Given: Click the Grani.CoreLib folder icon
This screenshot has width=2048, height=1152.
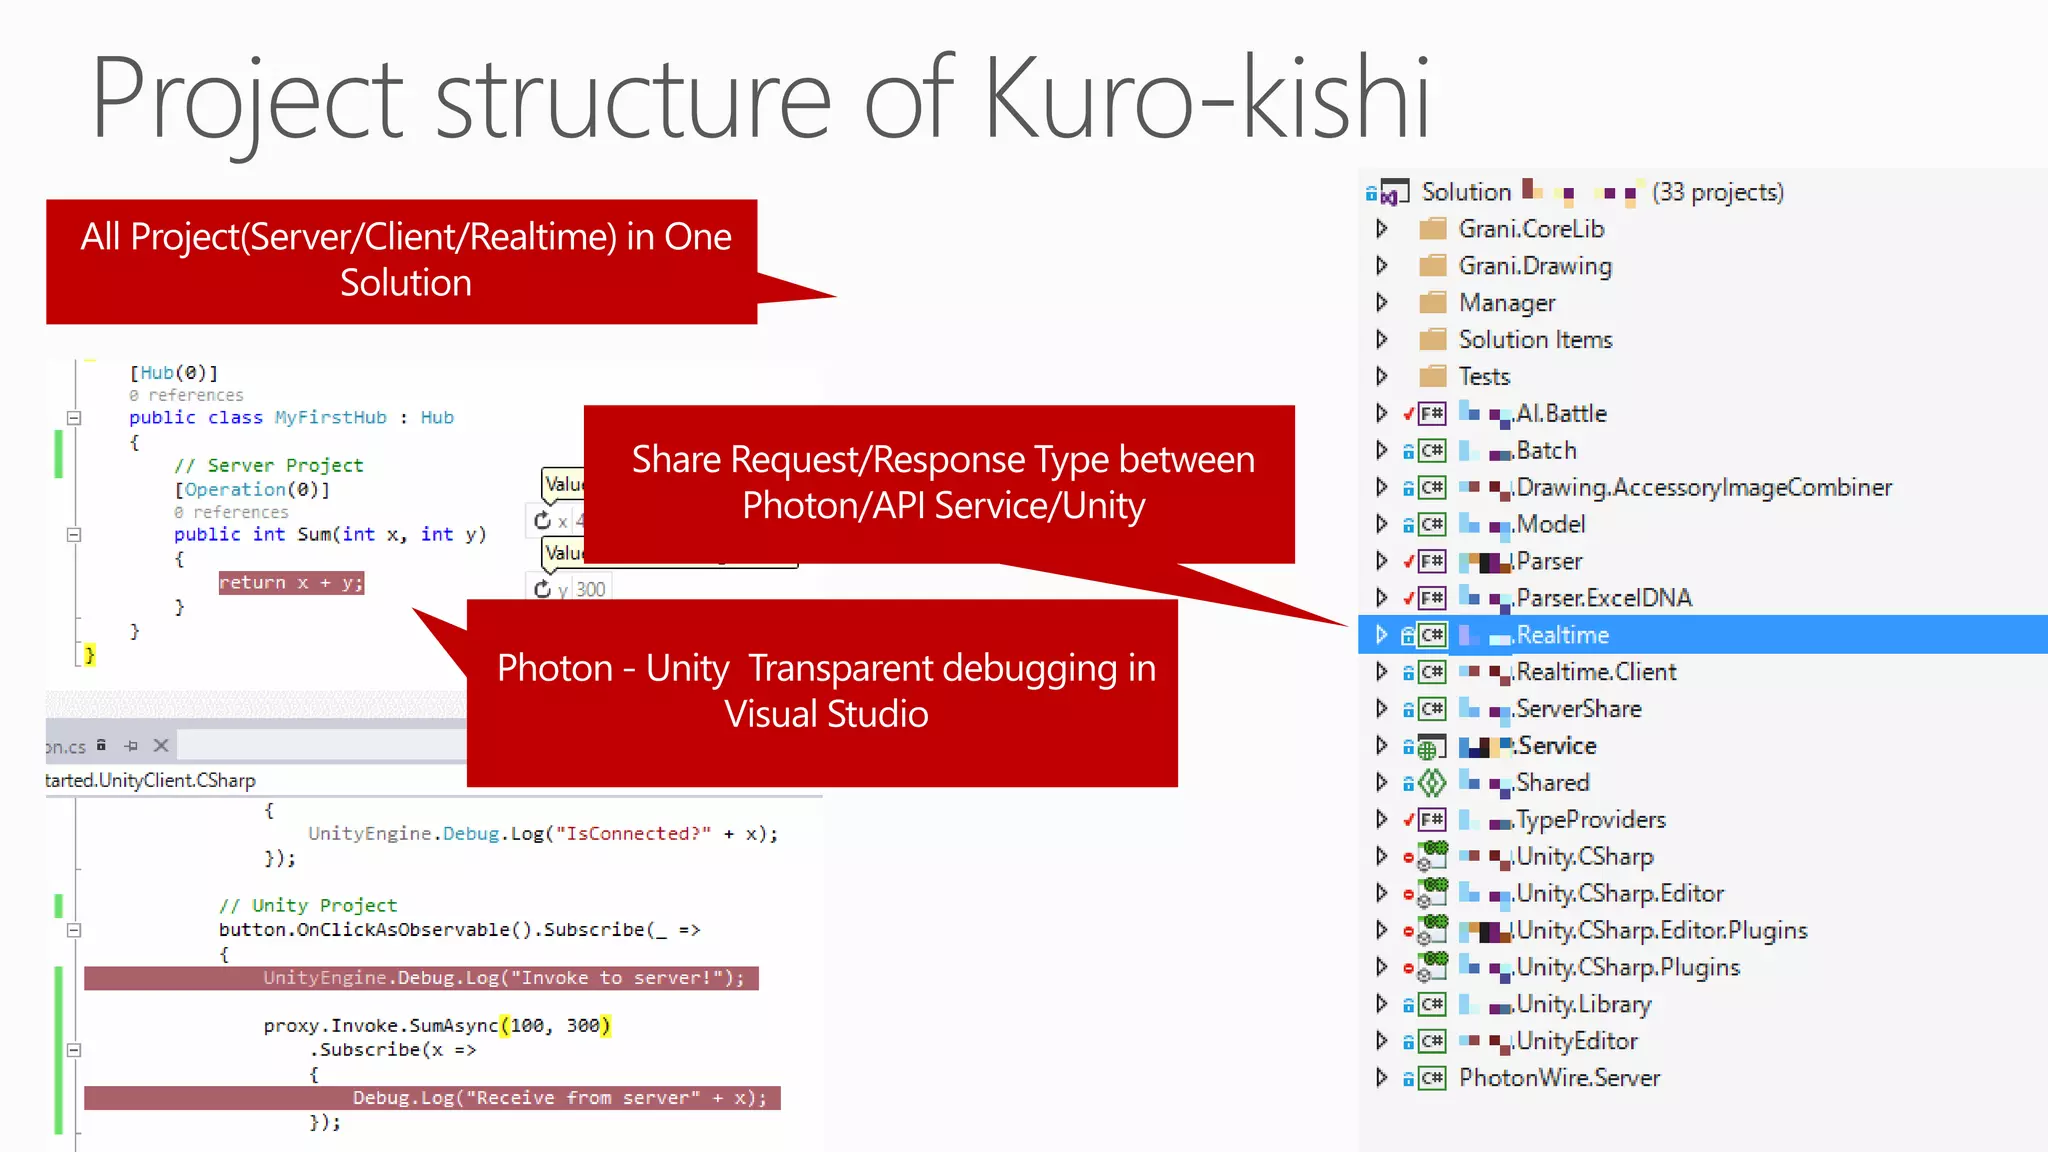Looking at the screenshot, I should [1433, 229].
